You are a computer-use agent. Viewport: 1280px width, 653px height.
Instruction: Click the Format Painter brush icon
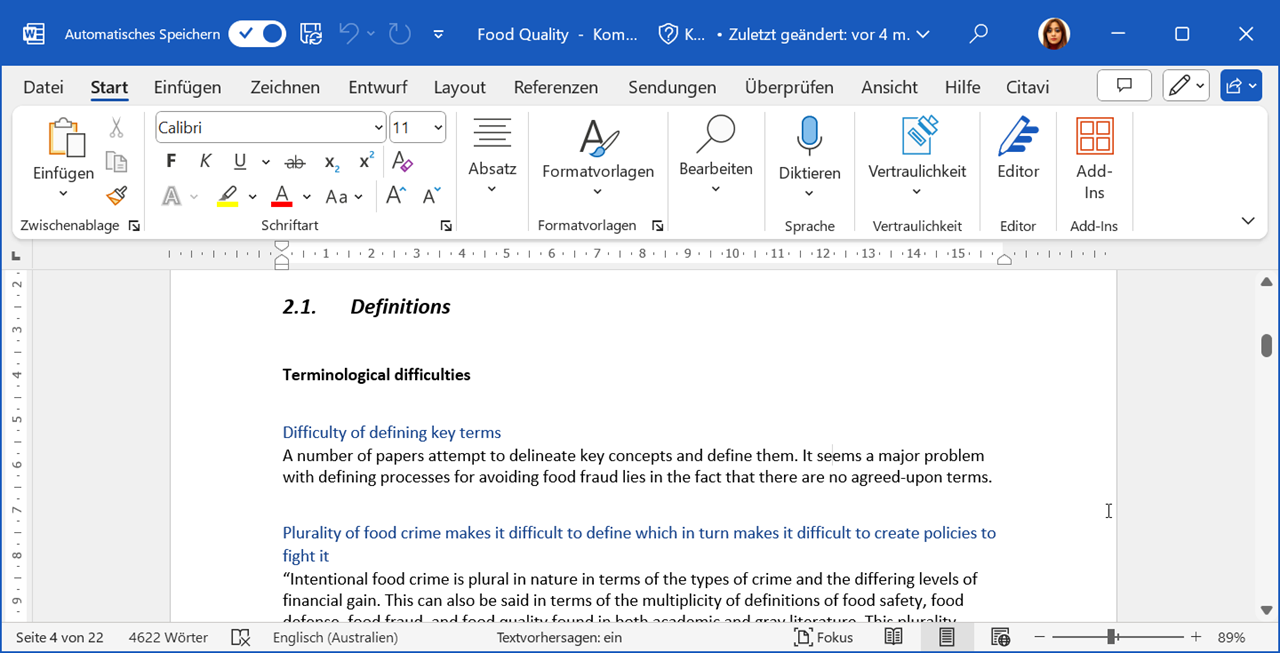click(x=116, y=195)
